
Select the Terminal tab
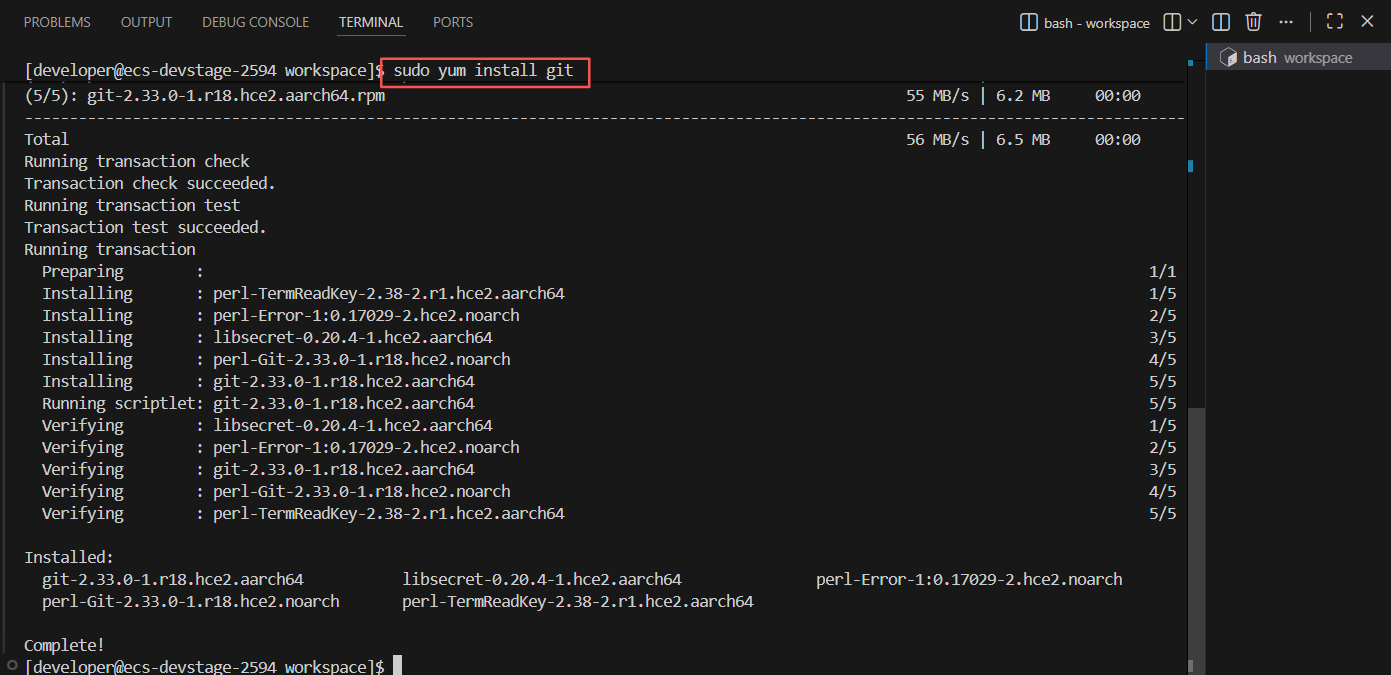(x=371, y=22)
